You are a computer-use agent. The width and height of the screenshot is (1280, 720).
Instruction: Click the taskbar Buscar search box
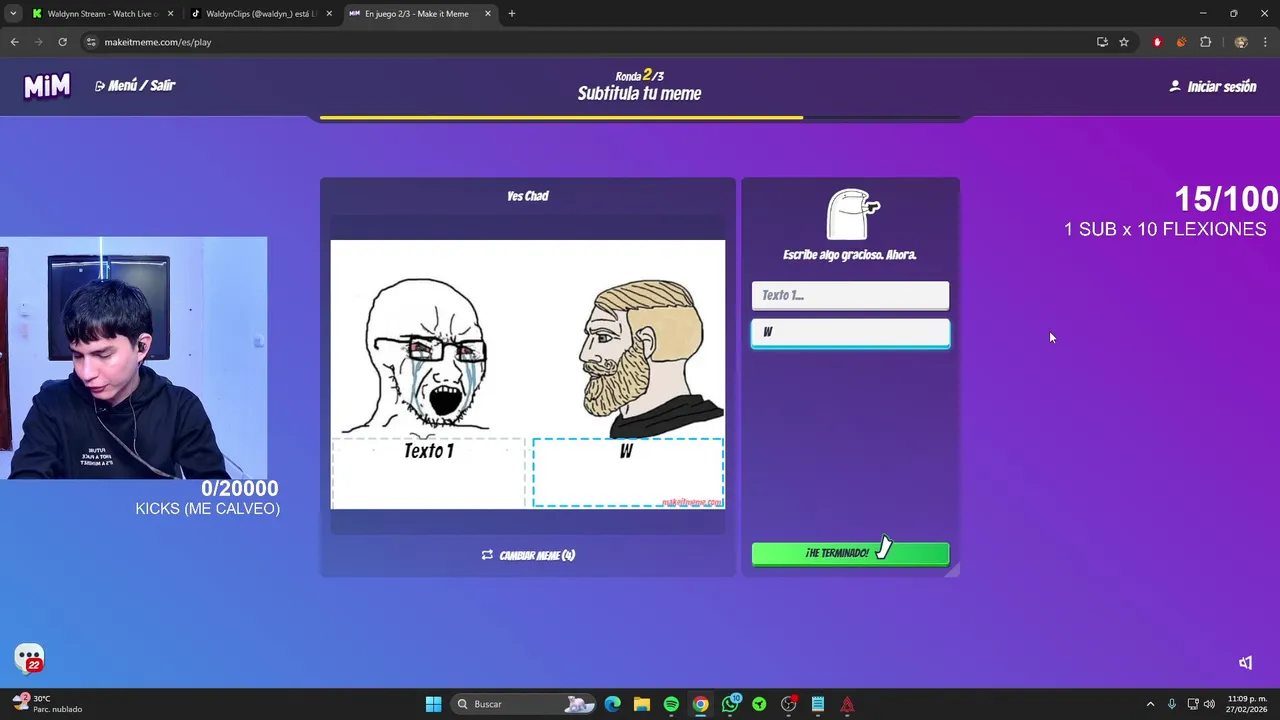click(x=525, y=704)
